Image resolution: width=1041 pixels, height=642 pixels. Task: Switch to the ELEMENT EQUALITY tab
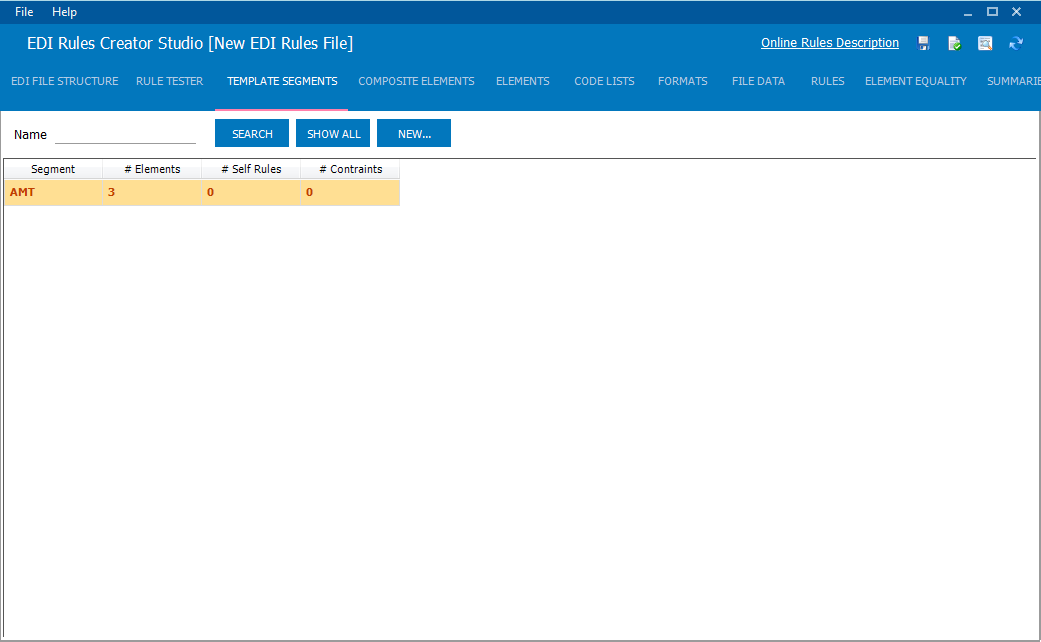click(x=915, y=81)
